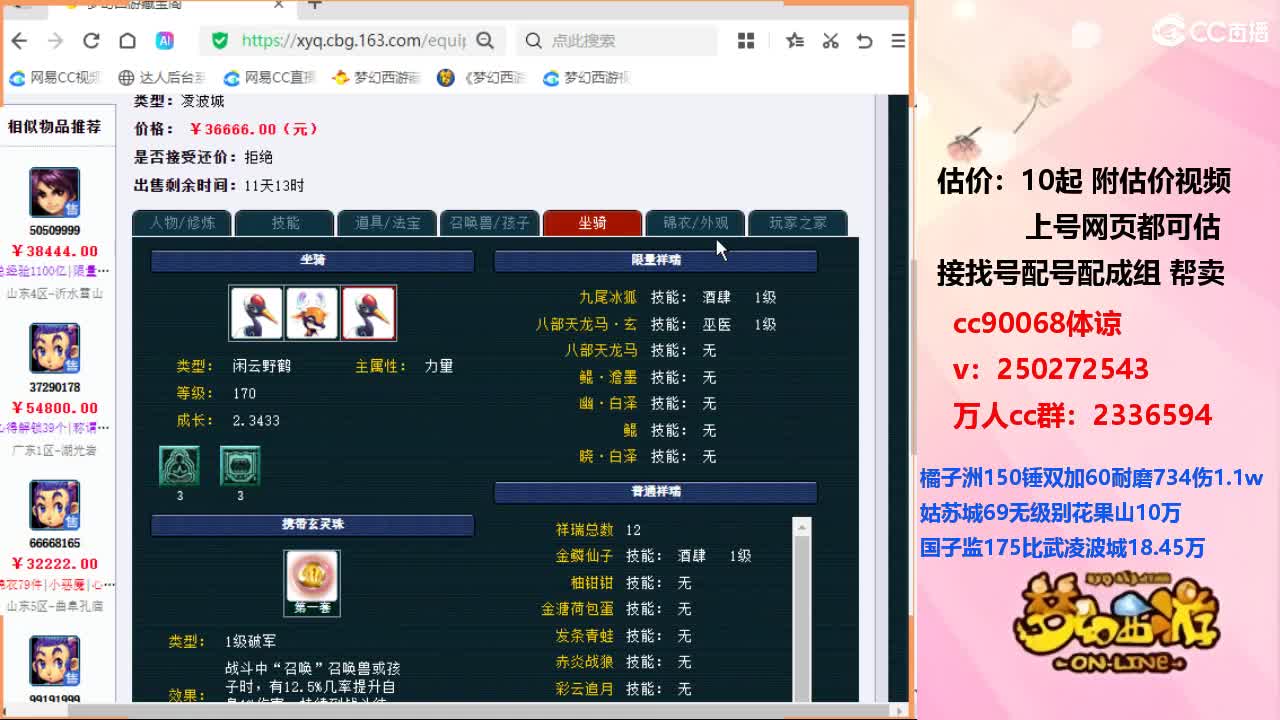
Task: Open the last 梦幻西游 bookmark
Action: pos(587,77)
